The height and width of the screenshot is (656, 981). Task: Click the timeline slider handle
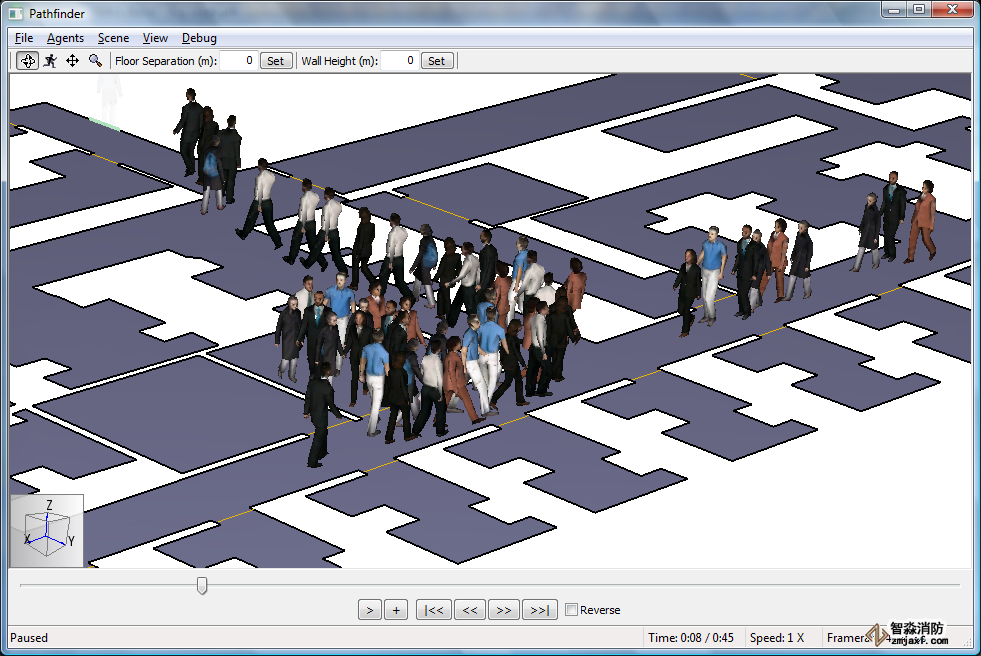202,585
